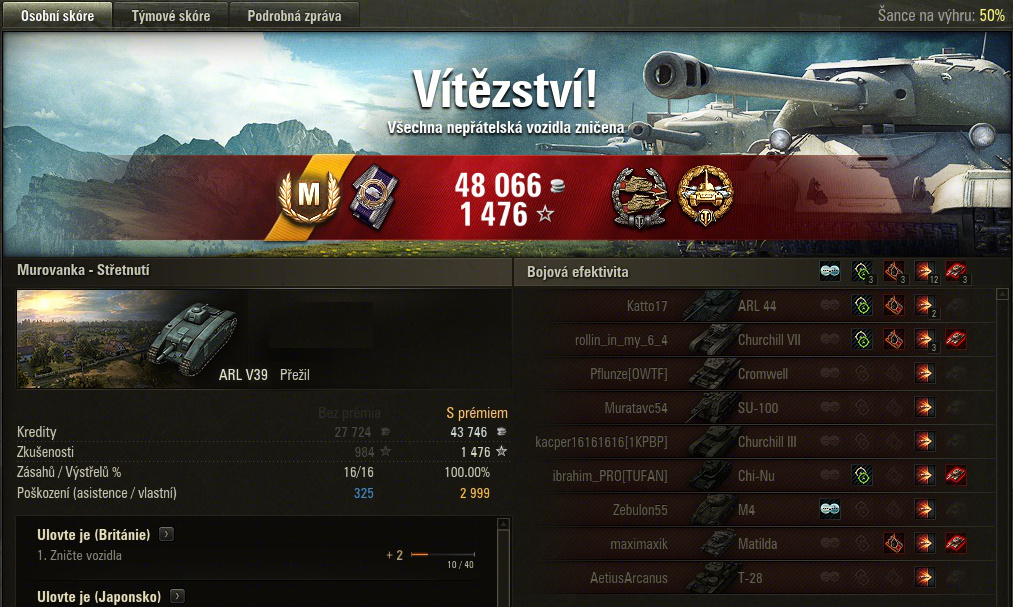Click the spotted vehicles header icon
Viewport: 1013px width, 607px height.
pyautogui.click(x=830, y=272)
